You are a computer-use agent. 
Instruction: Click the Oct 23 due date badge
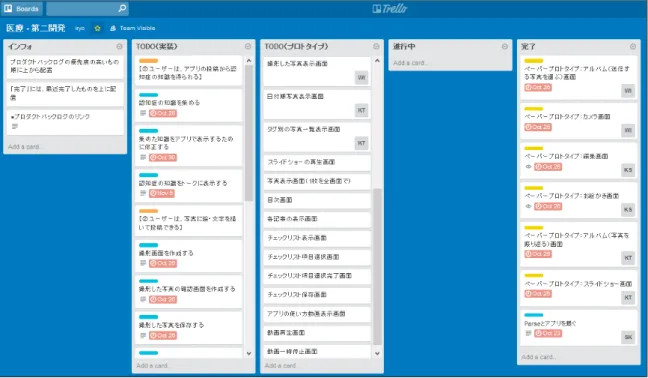tap(548, 333)
